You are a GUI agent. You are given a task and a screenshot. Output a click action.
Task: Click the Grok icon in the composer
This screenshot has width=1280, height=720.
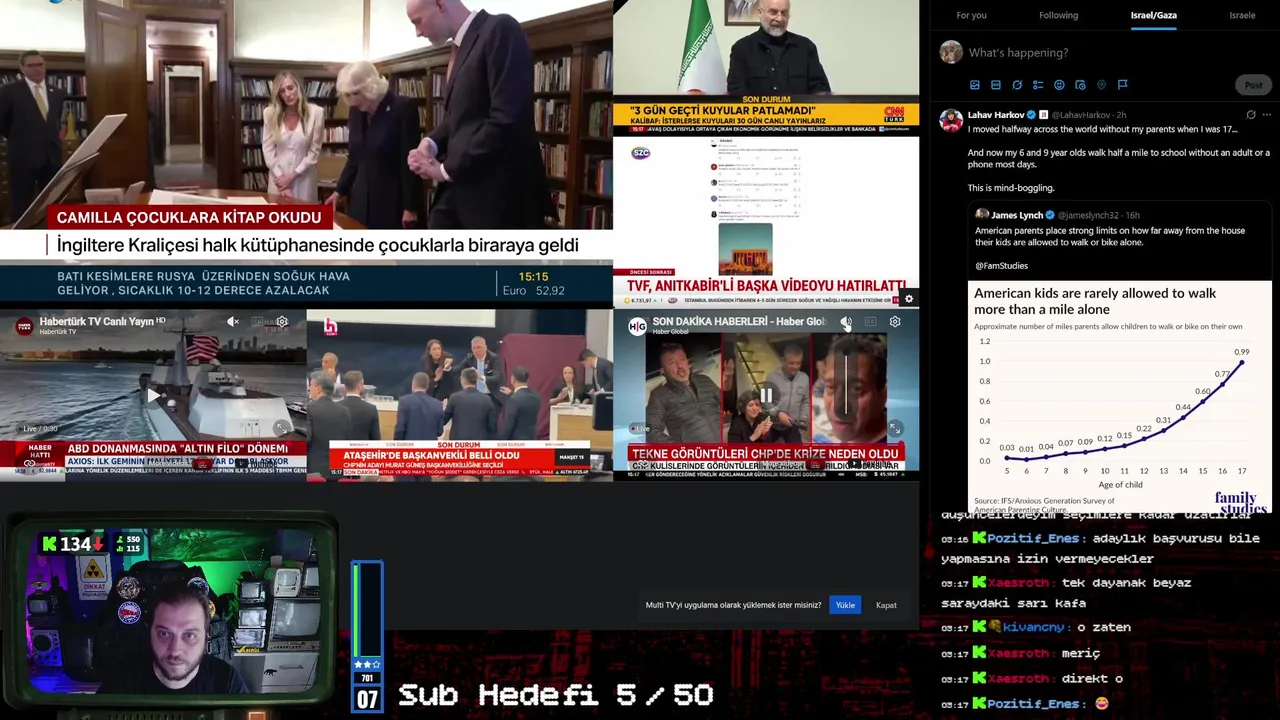click(x=1017, y=85)
